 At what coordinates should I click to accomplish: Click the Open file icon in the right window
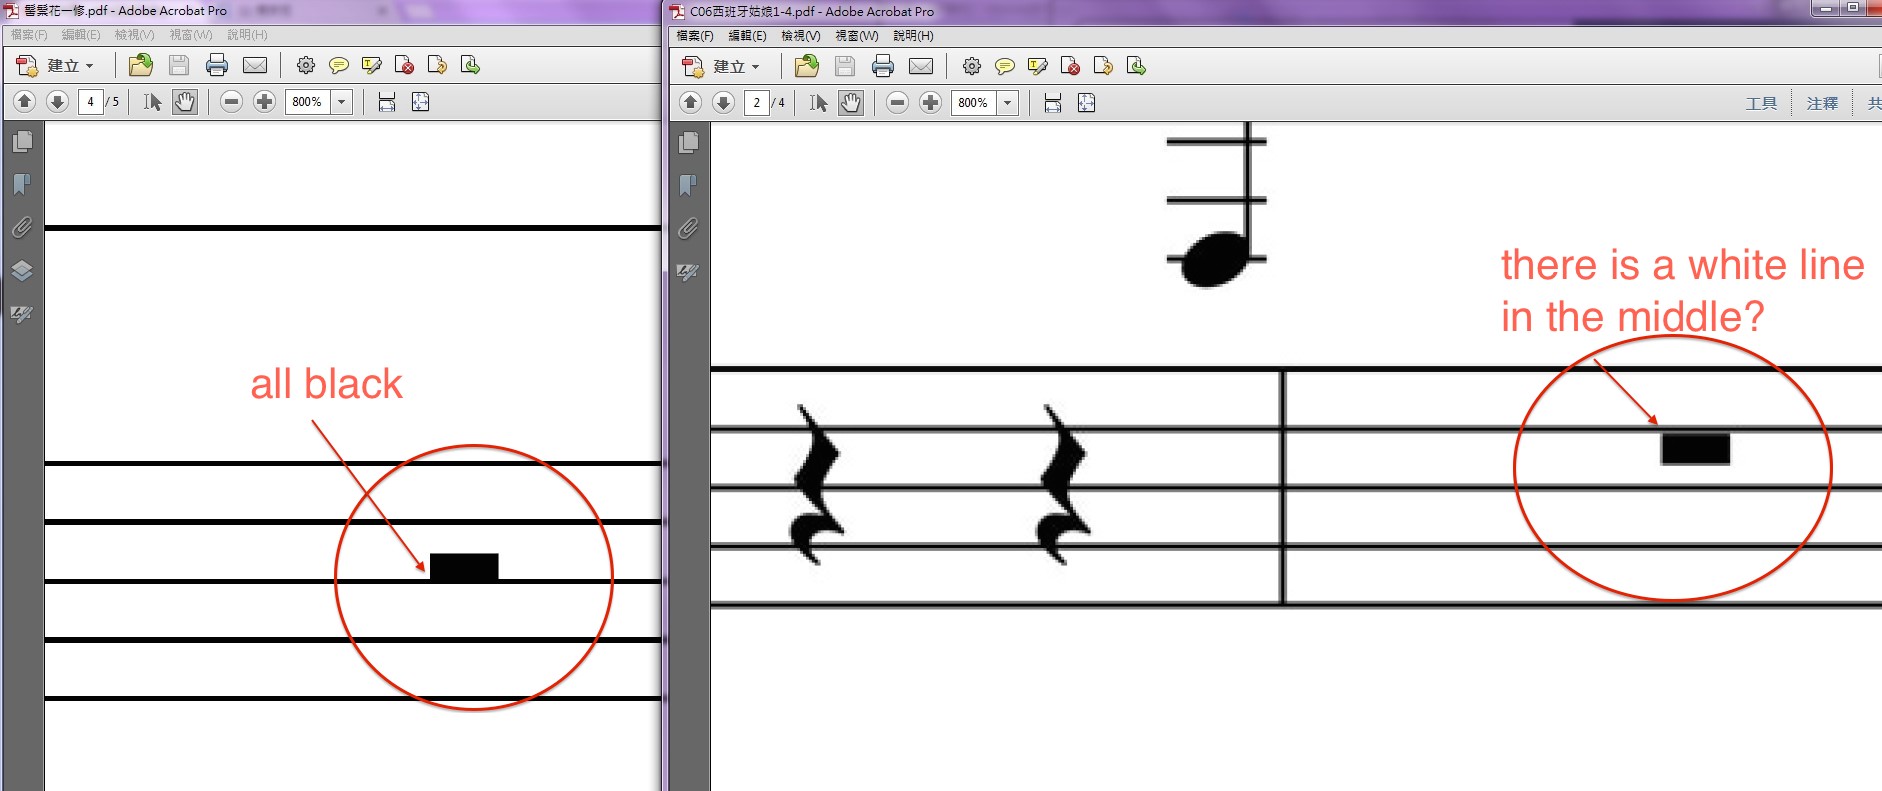(x=806, y=67)
